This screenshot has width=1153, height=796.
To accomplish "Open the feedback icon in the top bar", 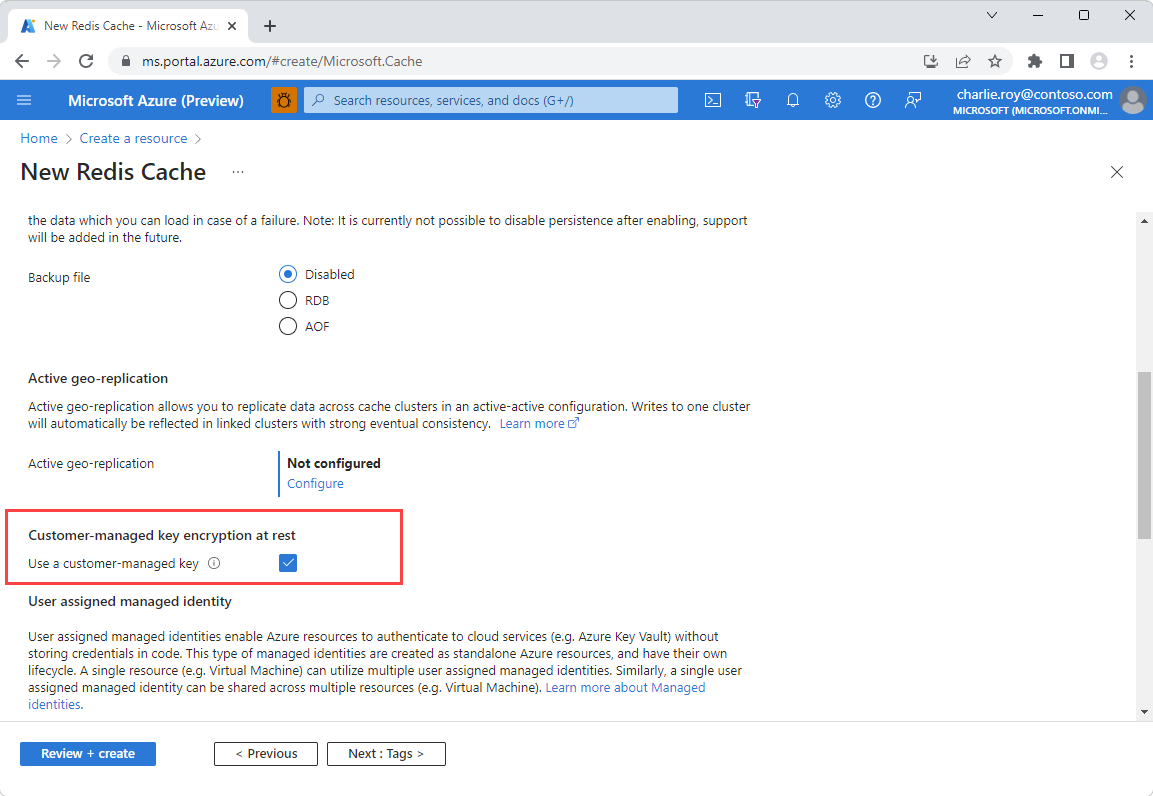I will (913, 100).
